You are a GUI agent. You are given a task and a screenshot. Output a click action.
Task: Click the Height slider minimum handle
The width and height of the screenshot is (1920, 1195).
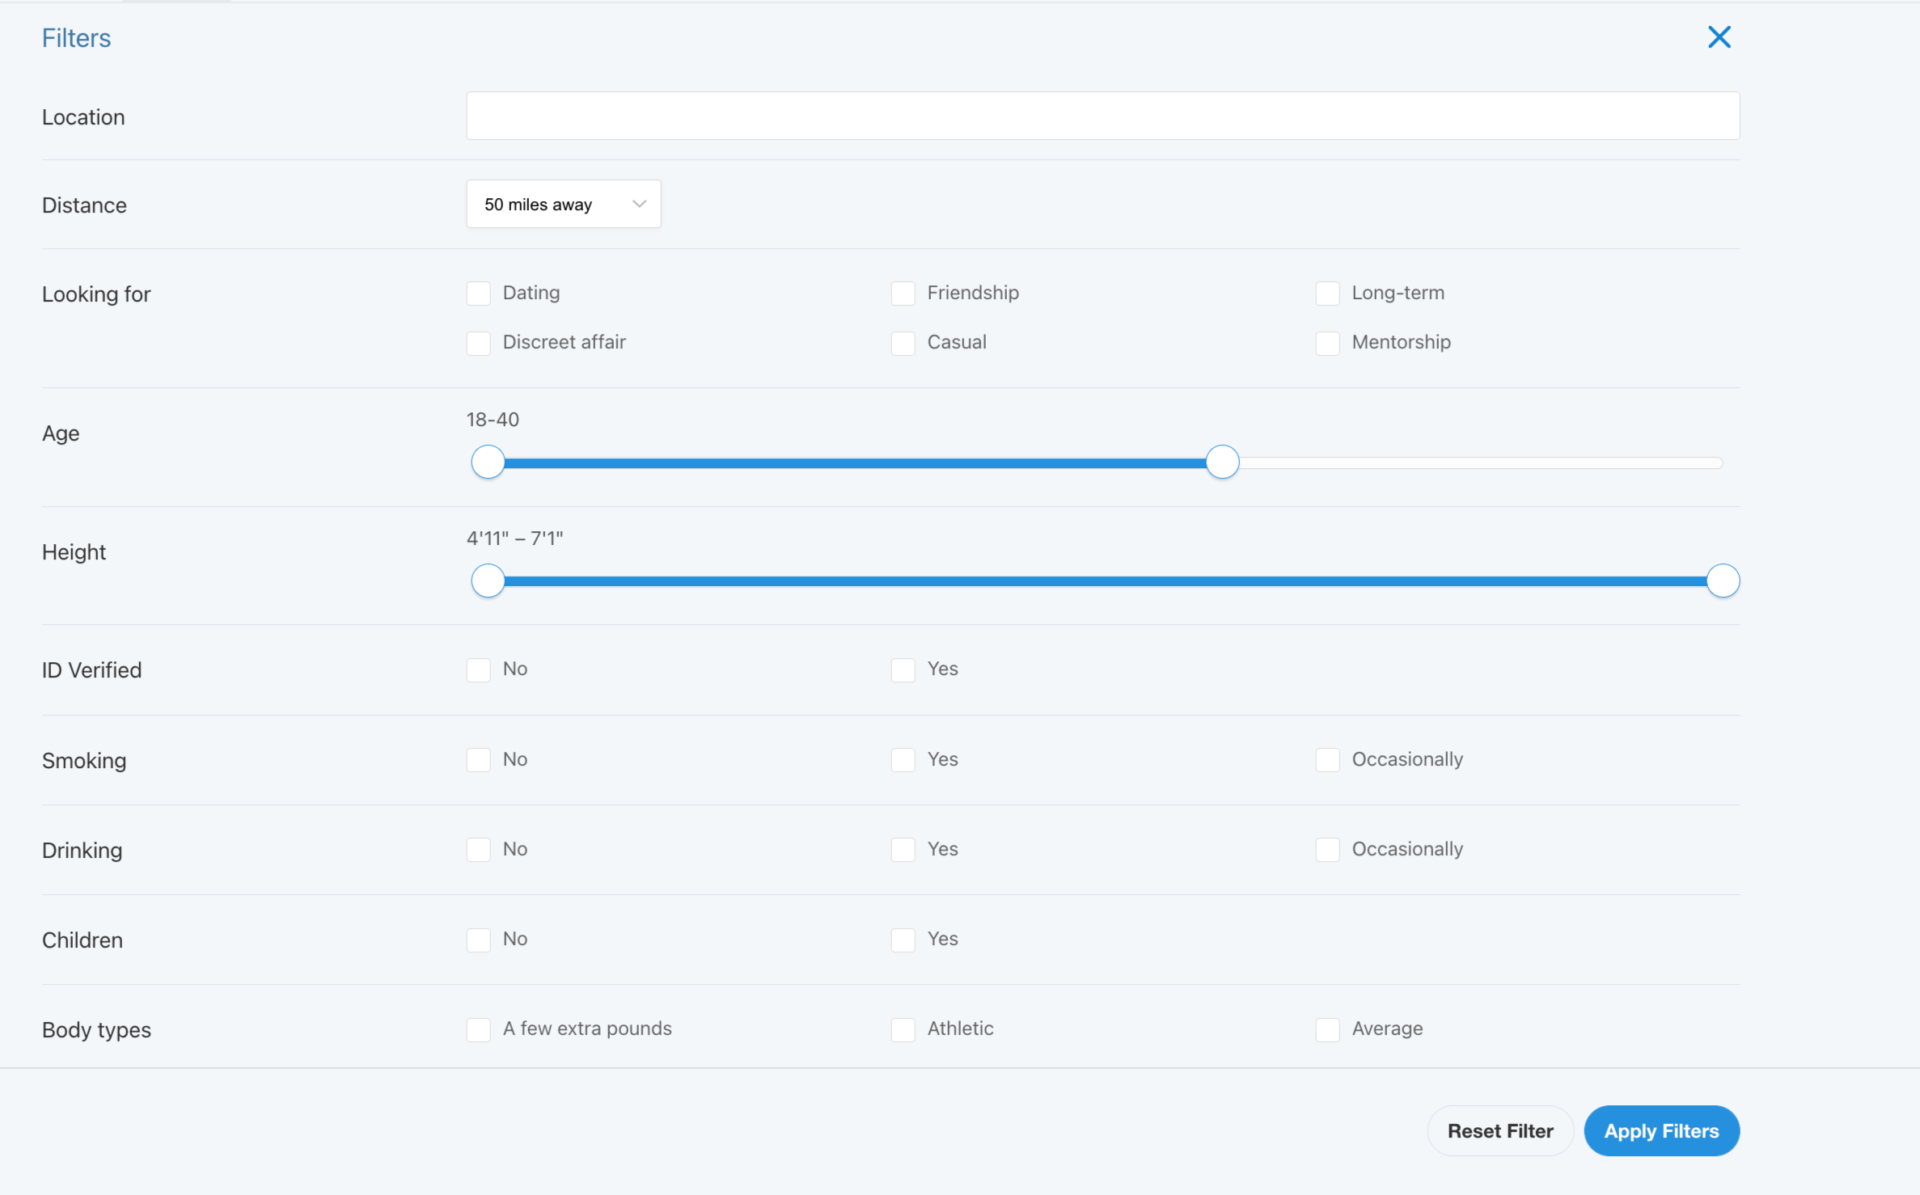coord(488,581)
